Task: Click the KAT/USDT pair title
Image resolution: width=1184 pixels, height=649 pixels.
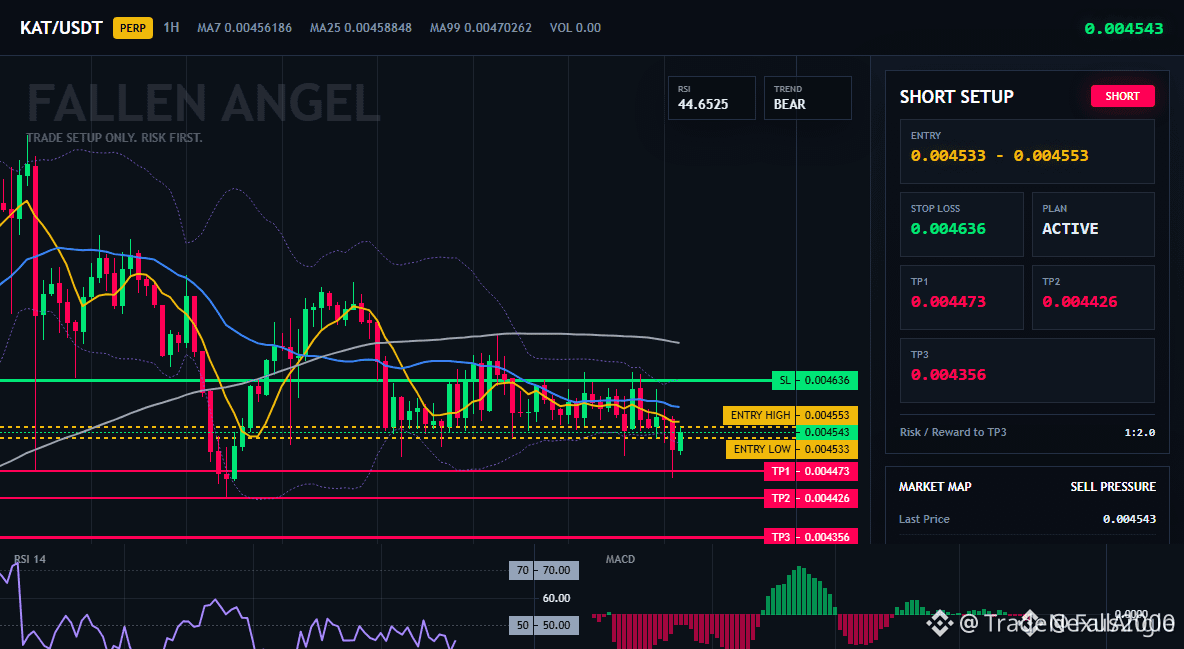Action: pos(61,28)
